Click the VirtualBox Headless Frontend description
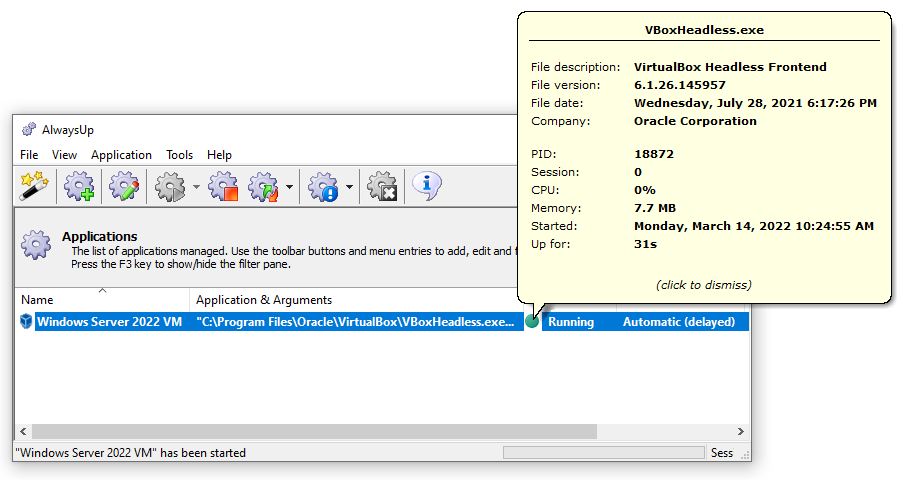 coord(730,67)
